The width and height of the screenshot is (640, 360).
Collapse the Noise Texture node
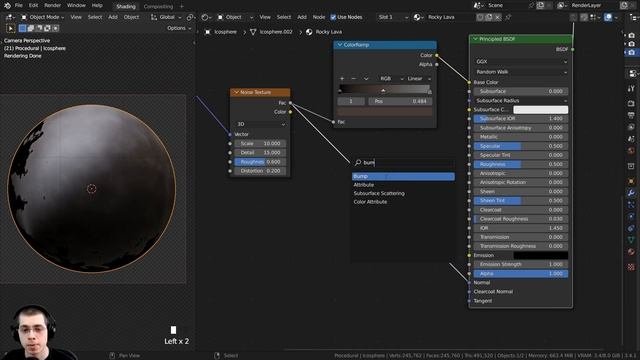point(236,92)
